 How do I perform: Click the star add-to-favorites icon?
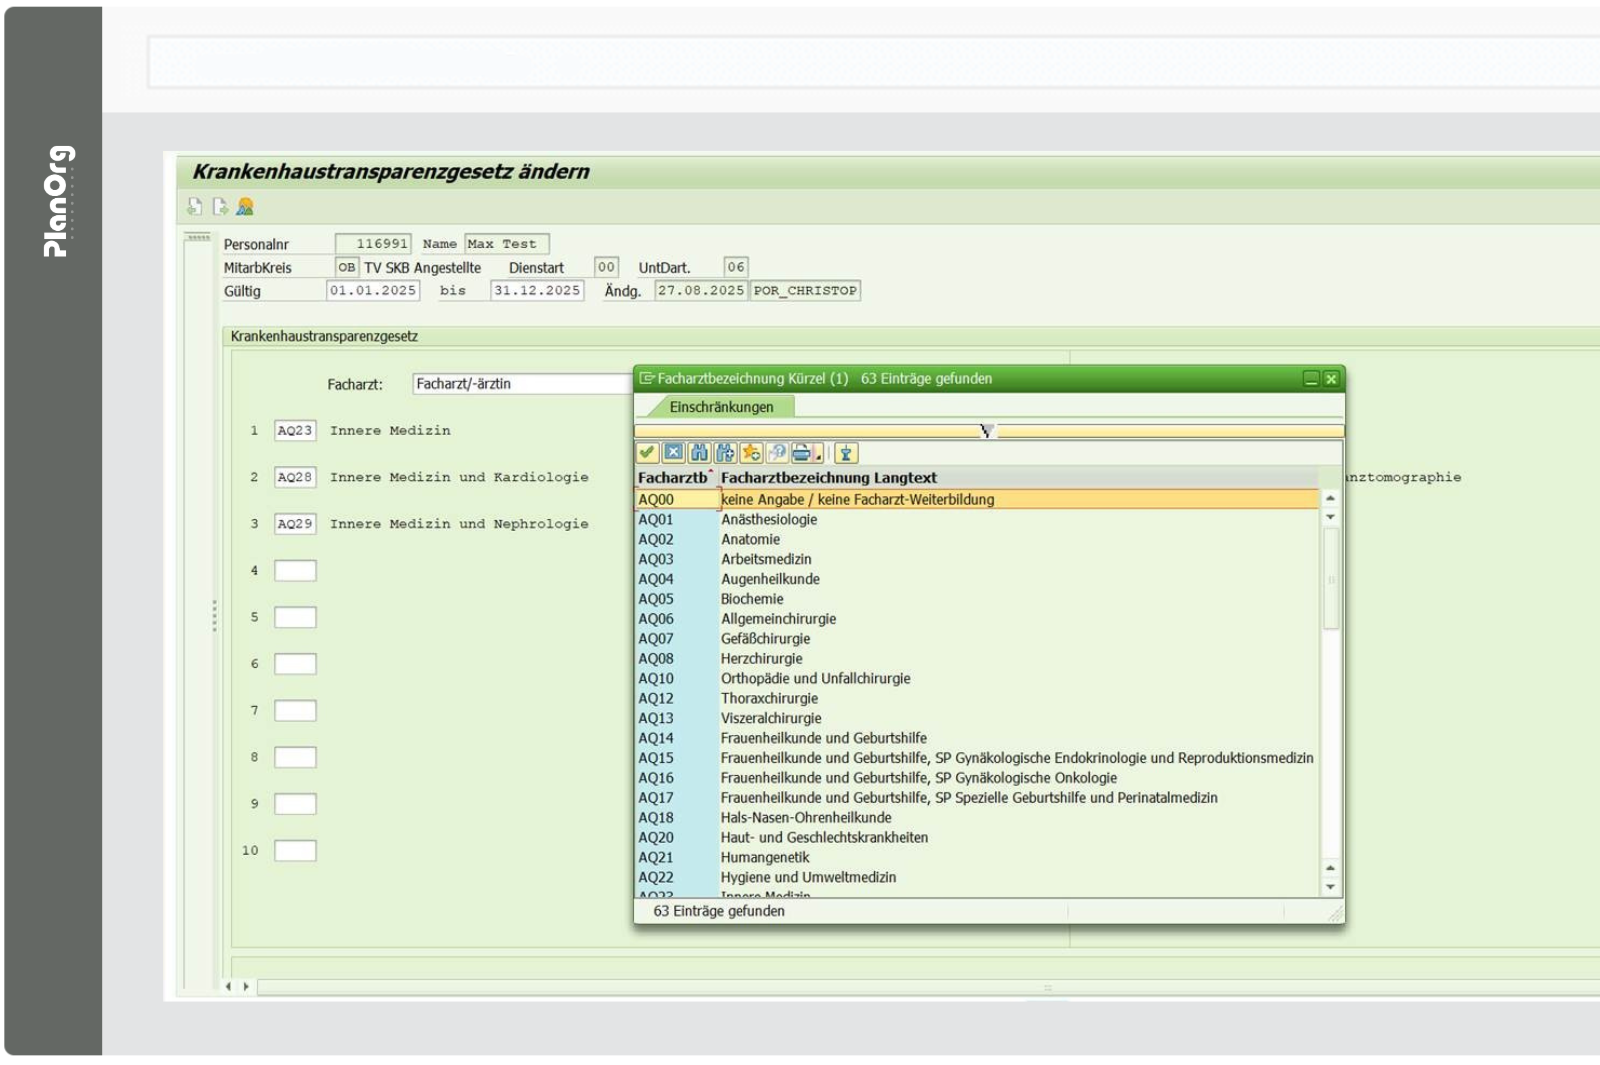coord(751,453)
